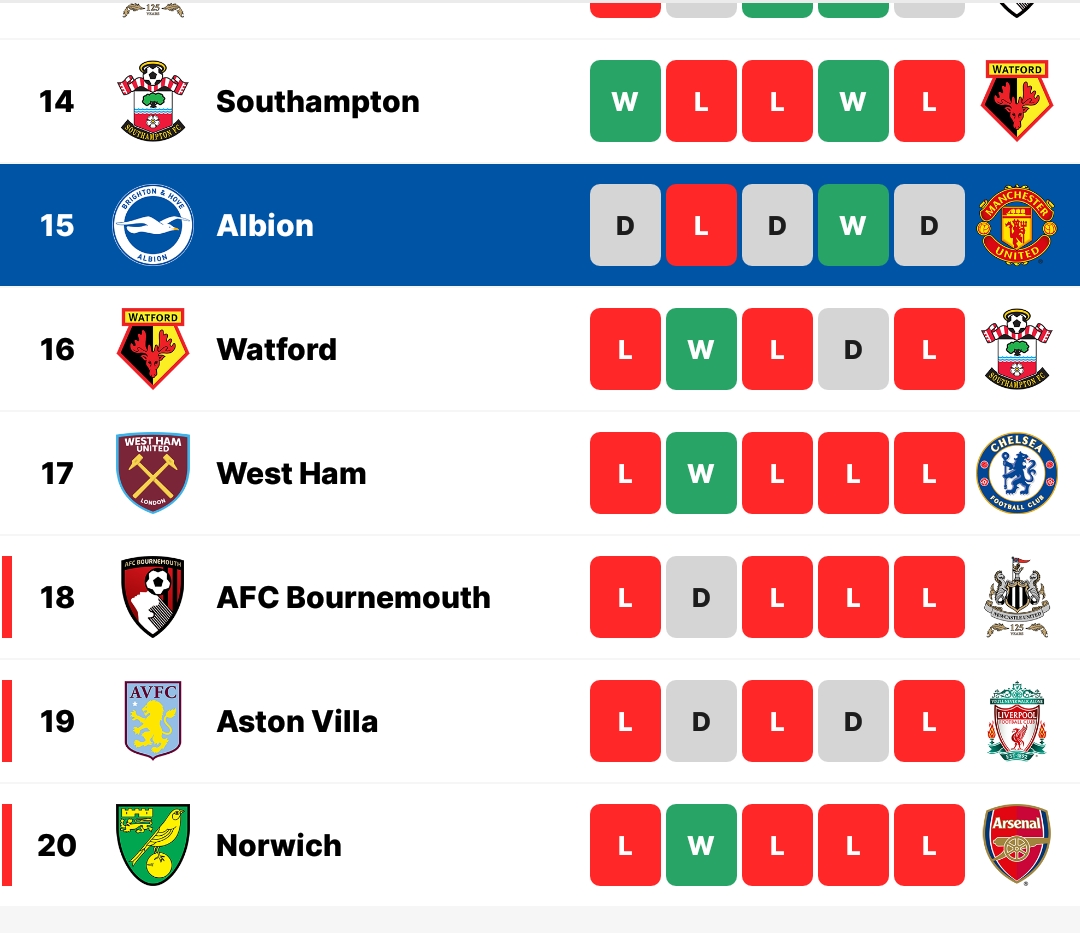The width and height of the screenshot is (1080, 933).
Task: Click the Chelsea next-opponent badge in West Ham row
Action: 1017,473
